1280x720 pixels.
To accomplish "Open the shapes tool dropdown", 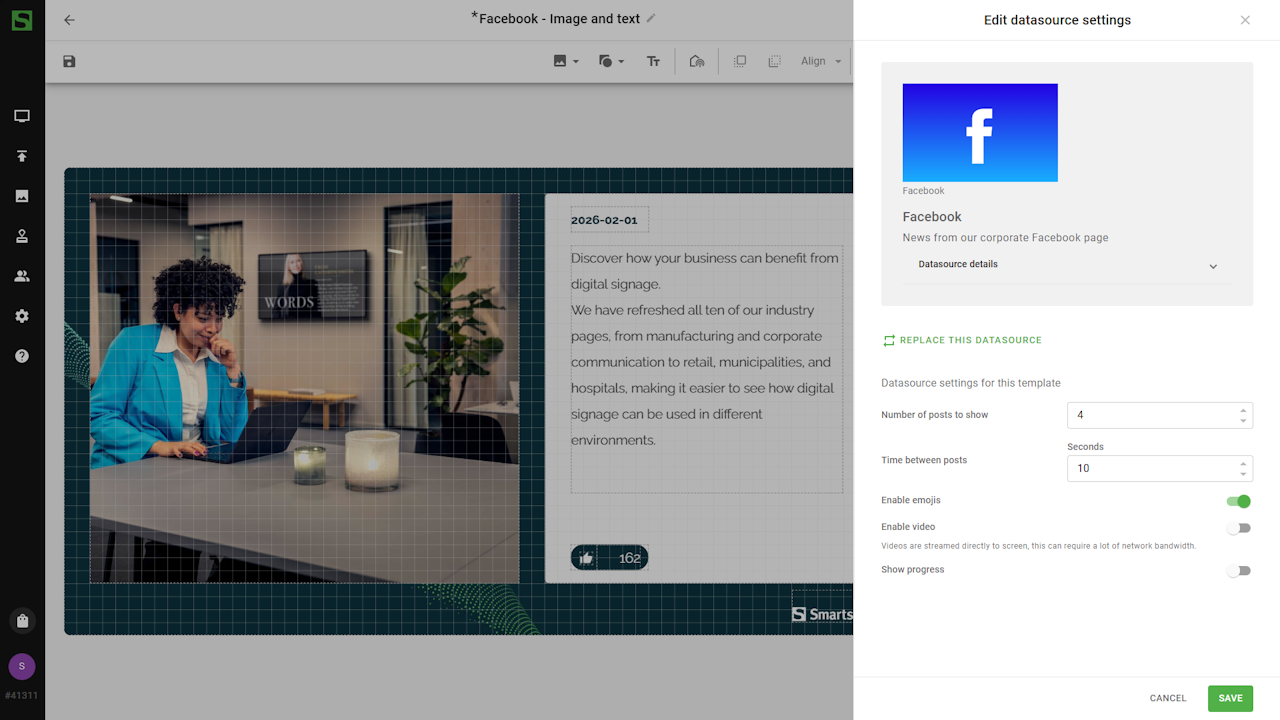I will click(x=610, y=62).
